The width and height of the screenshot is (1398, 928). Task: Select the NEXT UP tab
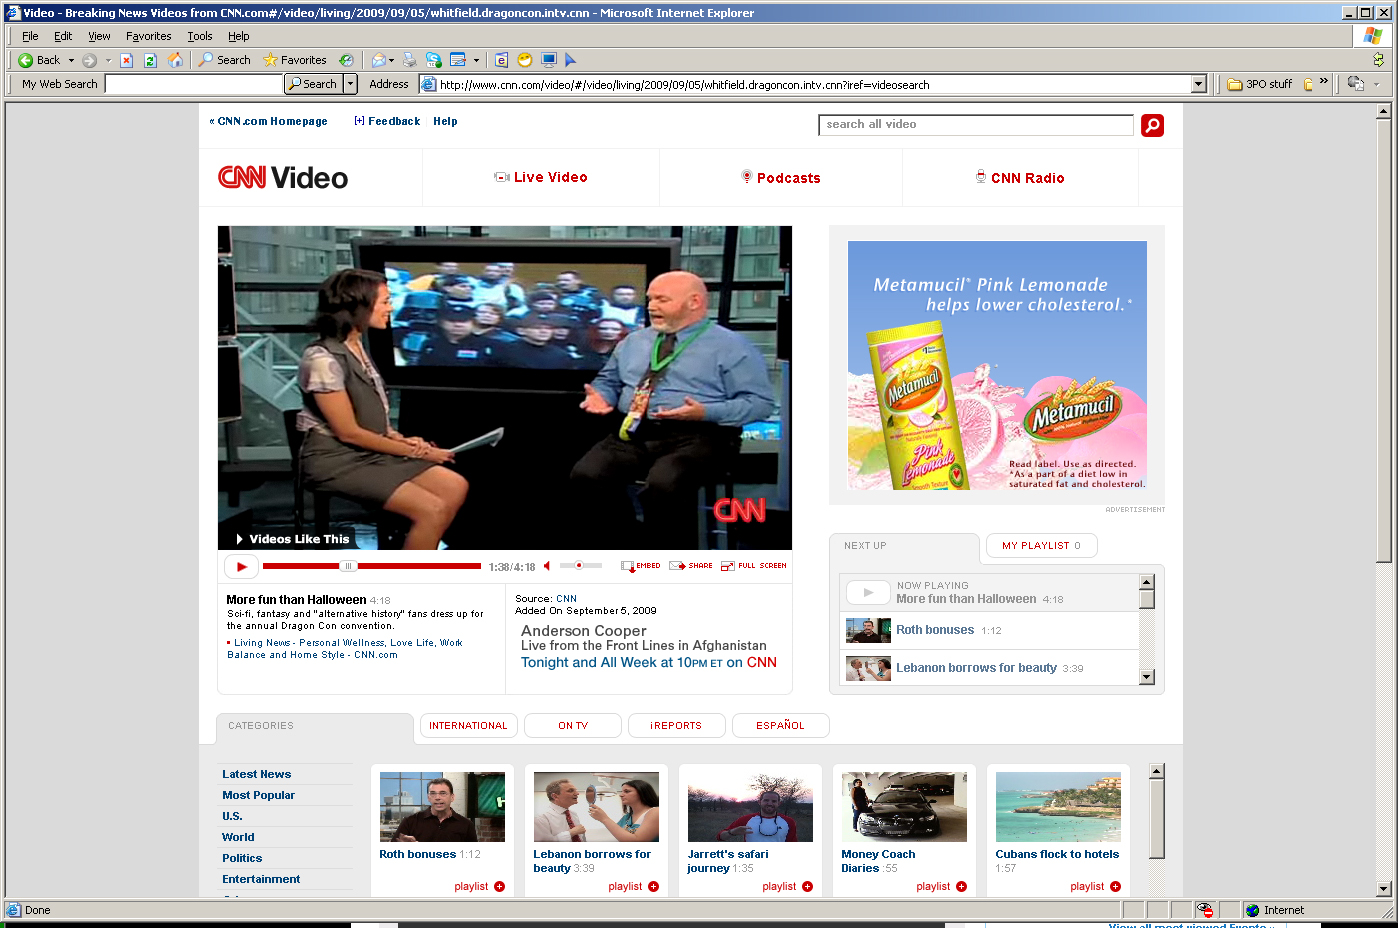tap(904, 546)
